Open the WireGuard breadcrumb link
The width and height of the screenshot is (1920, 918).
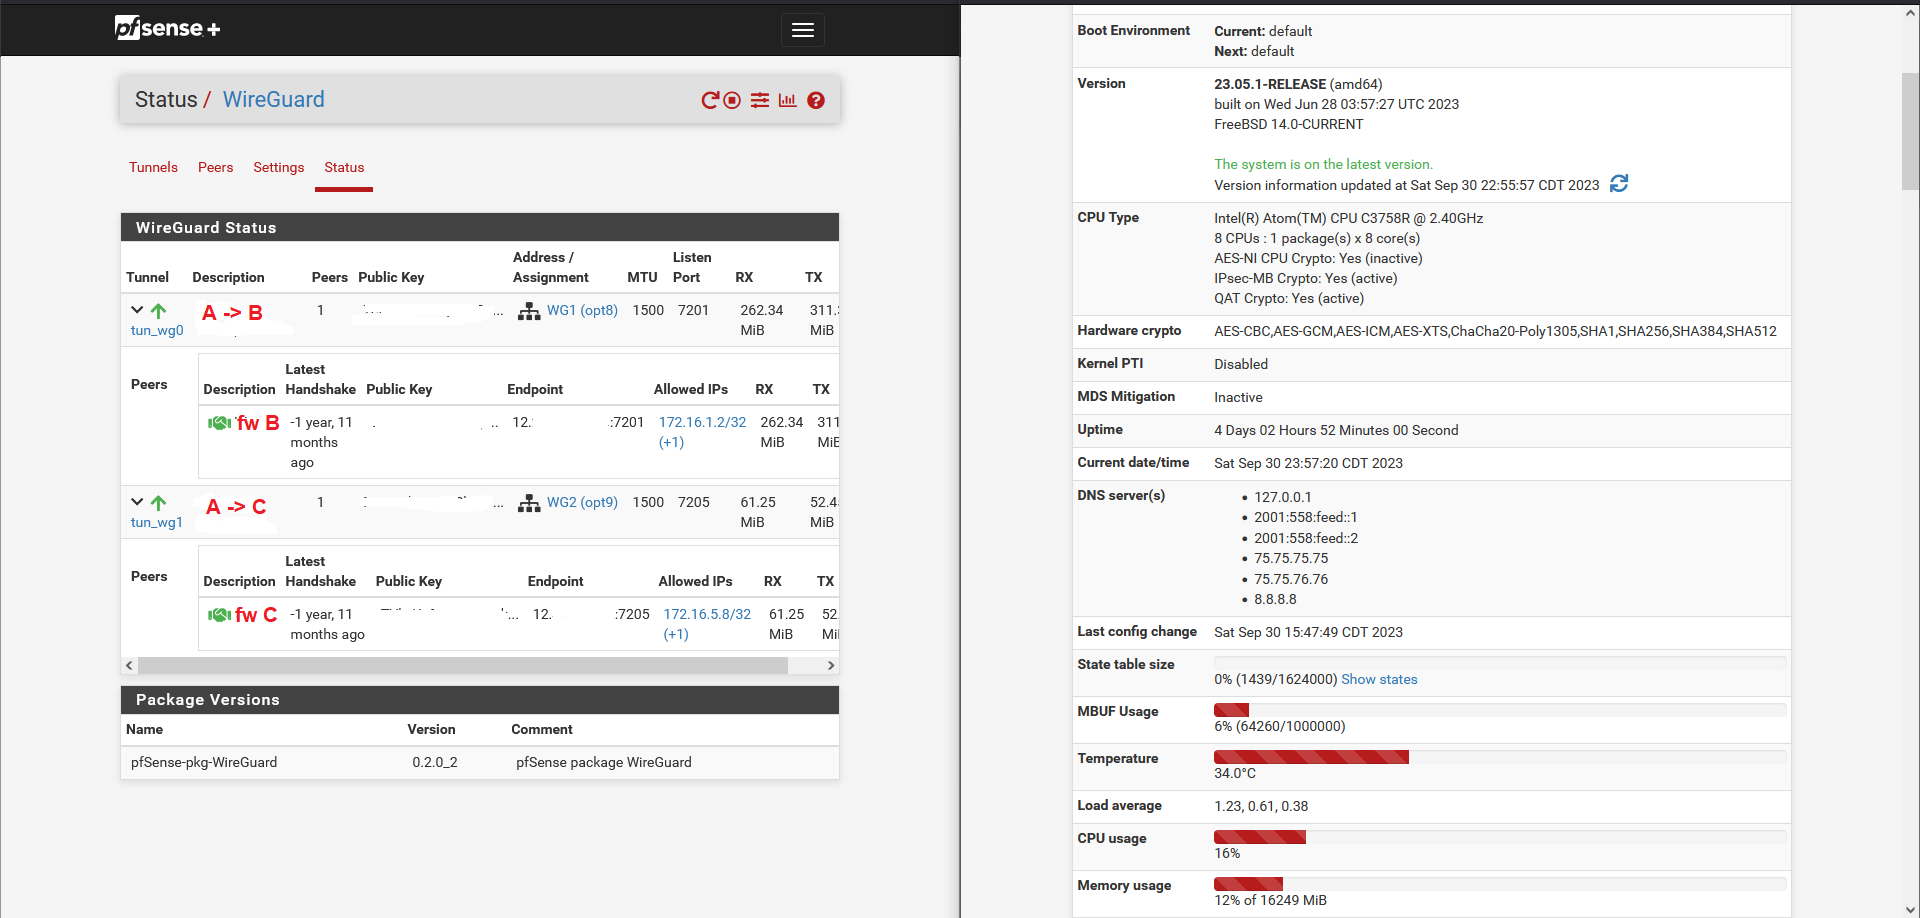273,99
